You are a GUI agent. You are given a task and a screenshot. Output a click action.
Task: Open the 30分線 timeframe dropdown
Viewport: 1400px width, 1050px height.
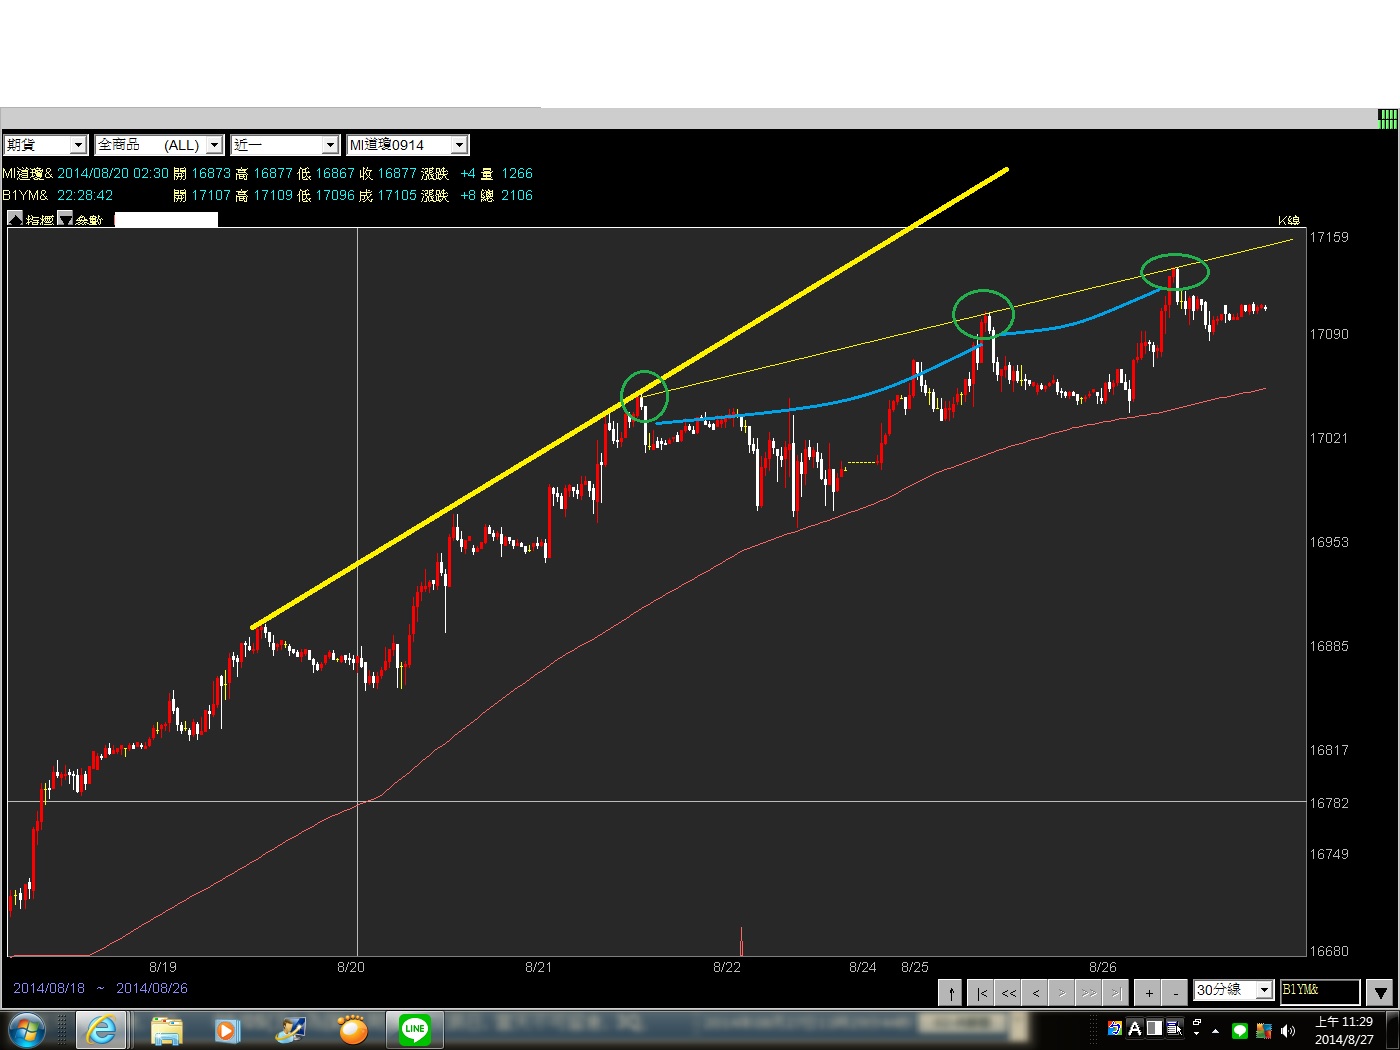[1233, 990]
